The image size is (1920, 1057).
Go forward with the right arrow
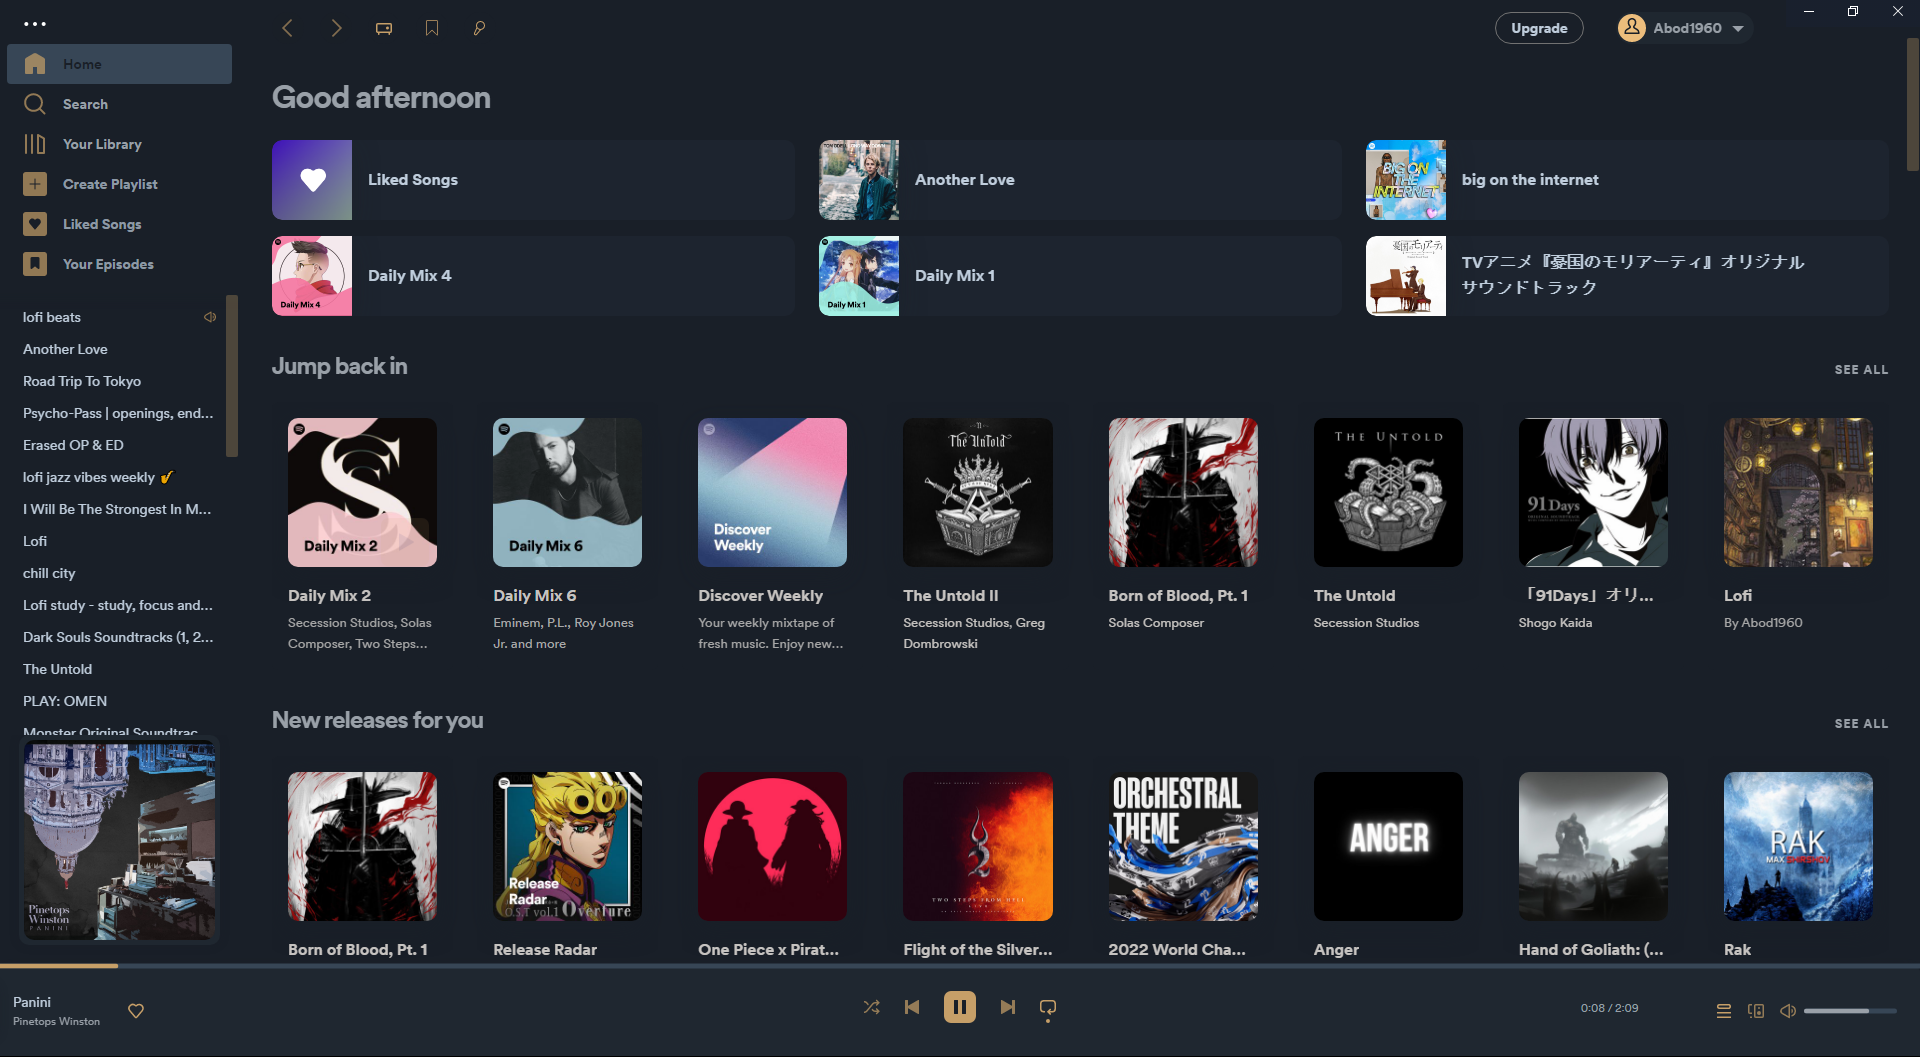pyautogui.click(x=336, y=28)
